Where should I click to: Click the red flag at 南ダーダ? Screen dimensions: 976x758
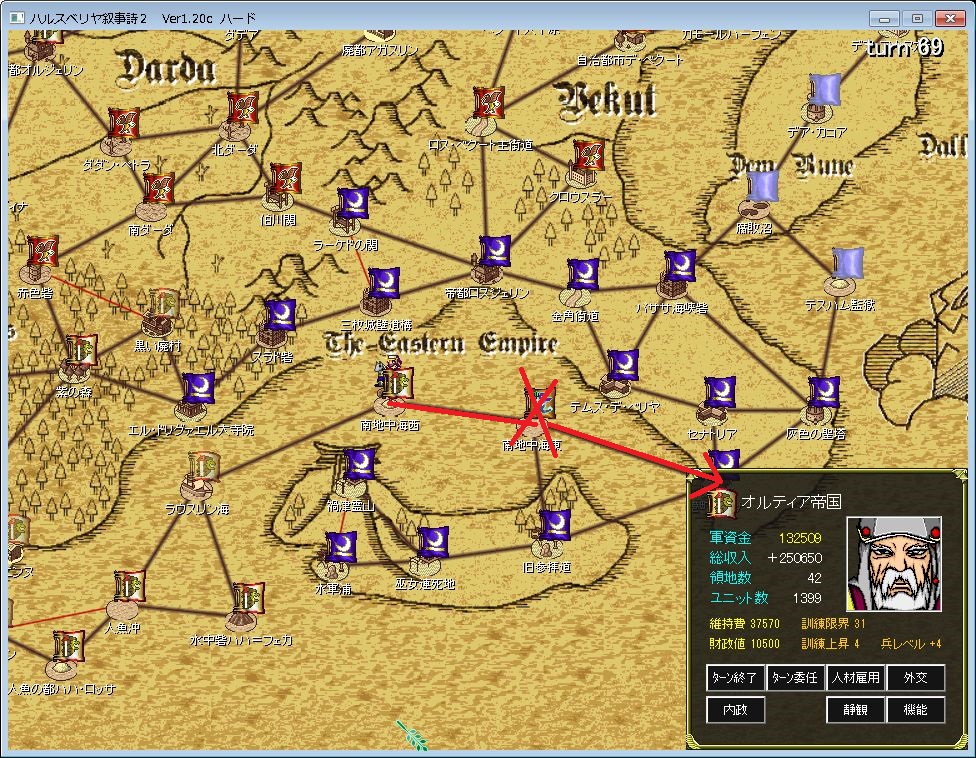pos(159,187)
